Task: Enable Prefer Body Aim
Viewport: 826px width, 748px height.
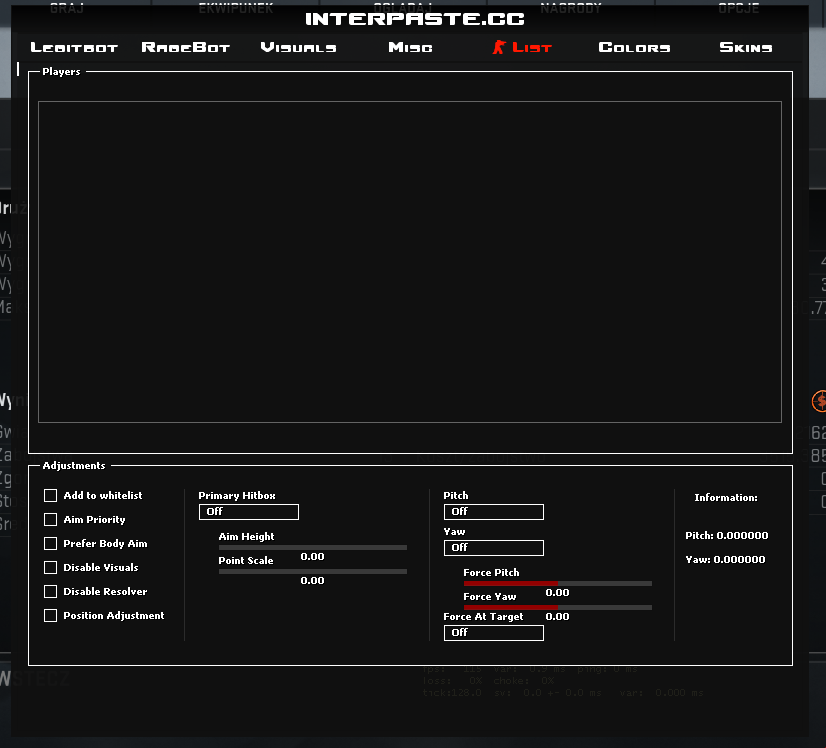Action: [x=51, y=544]
